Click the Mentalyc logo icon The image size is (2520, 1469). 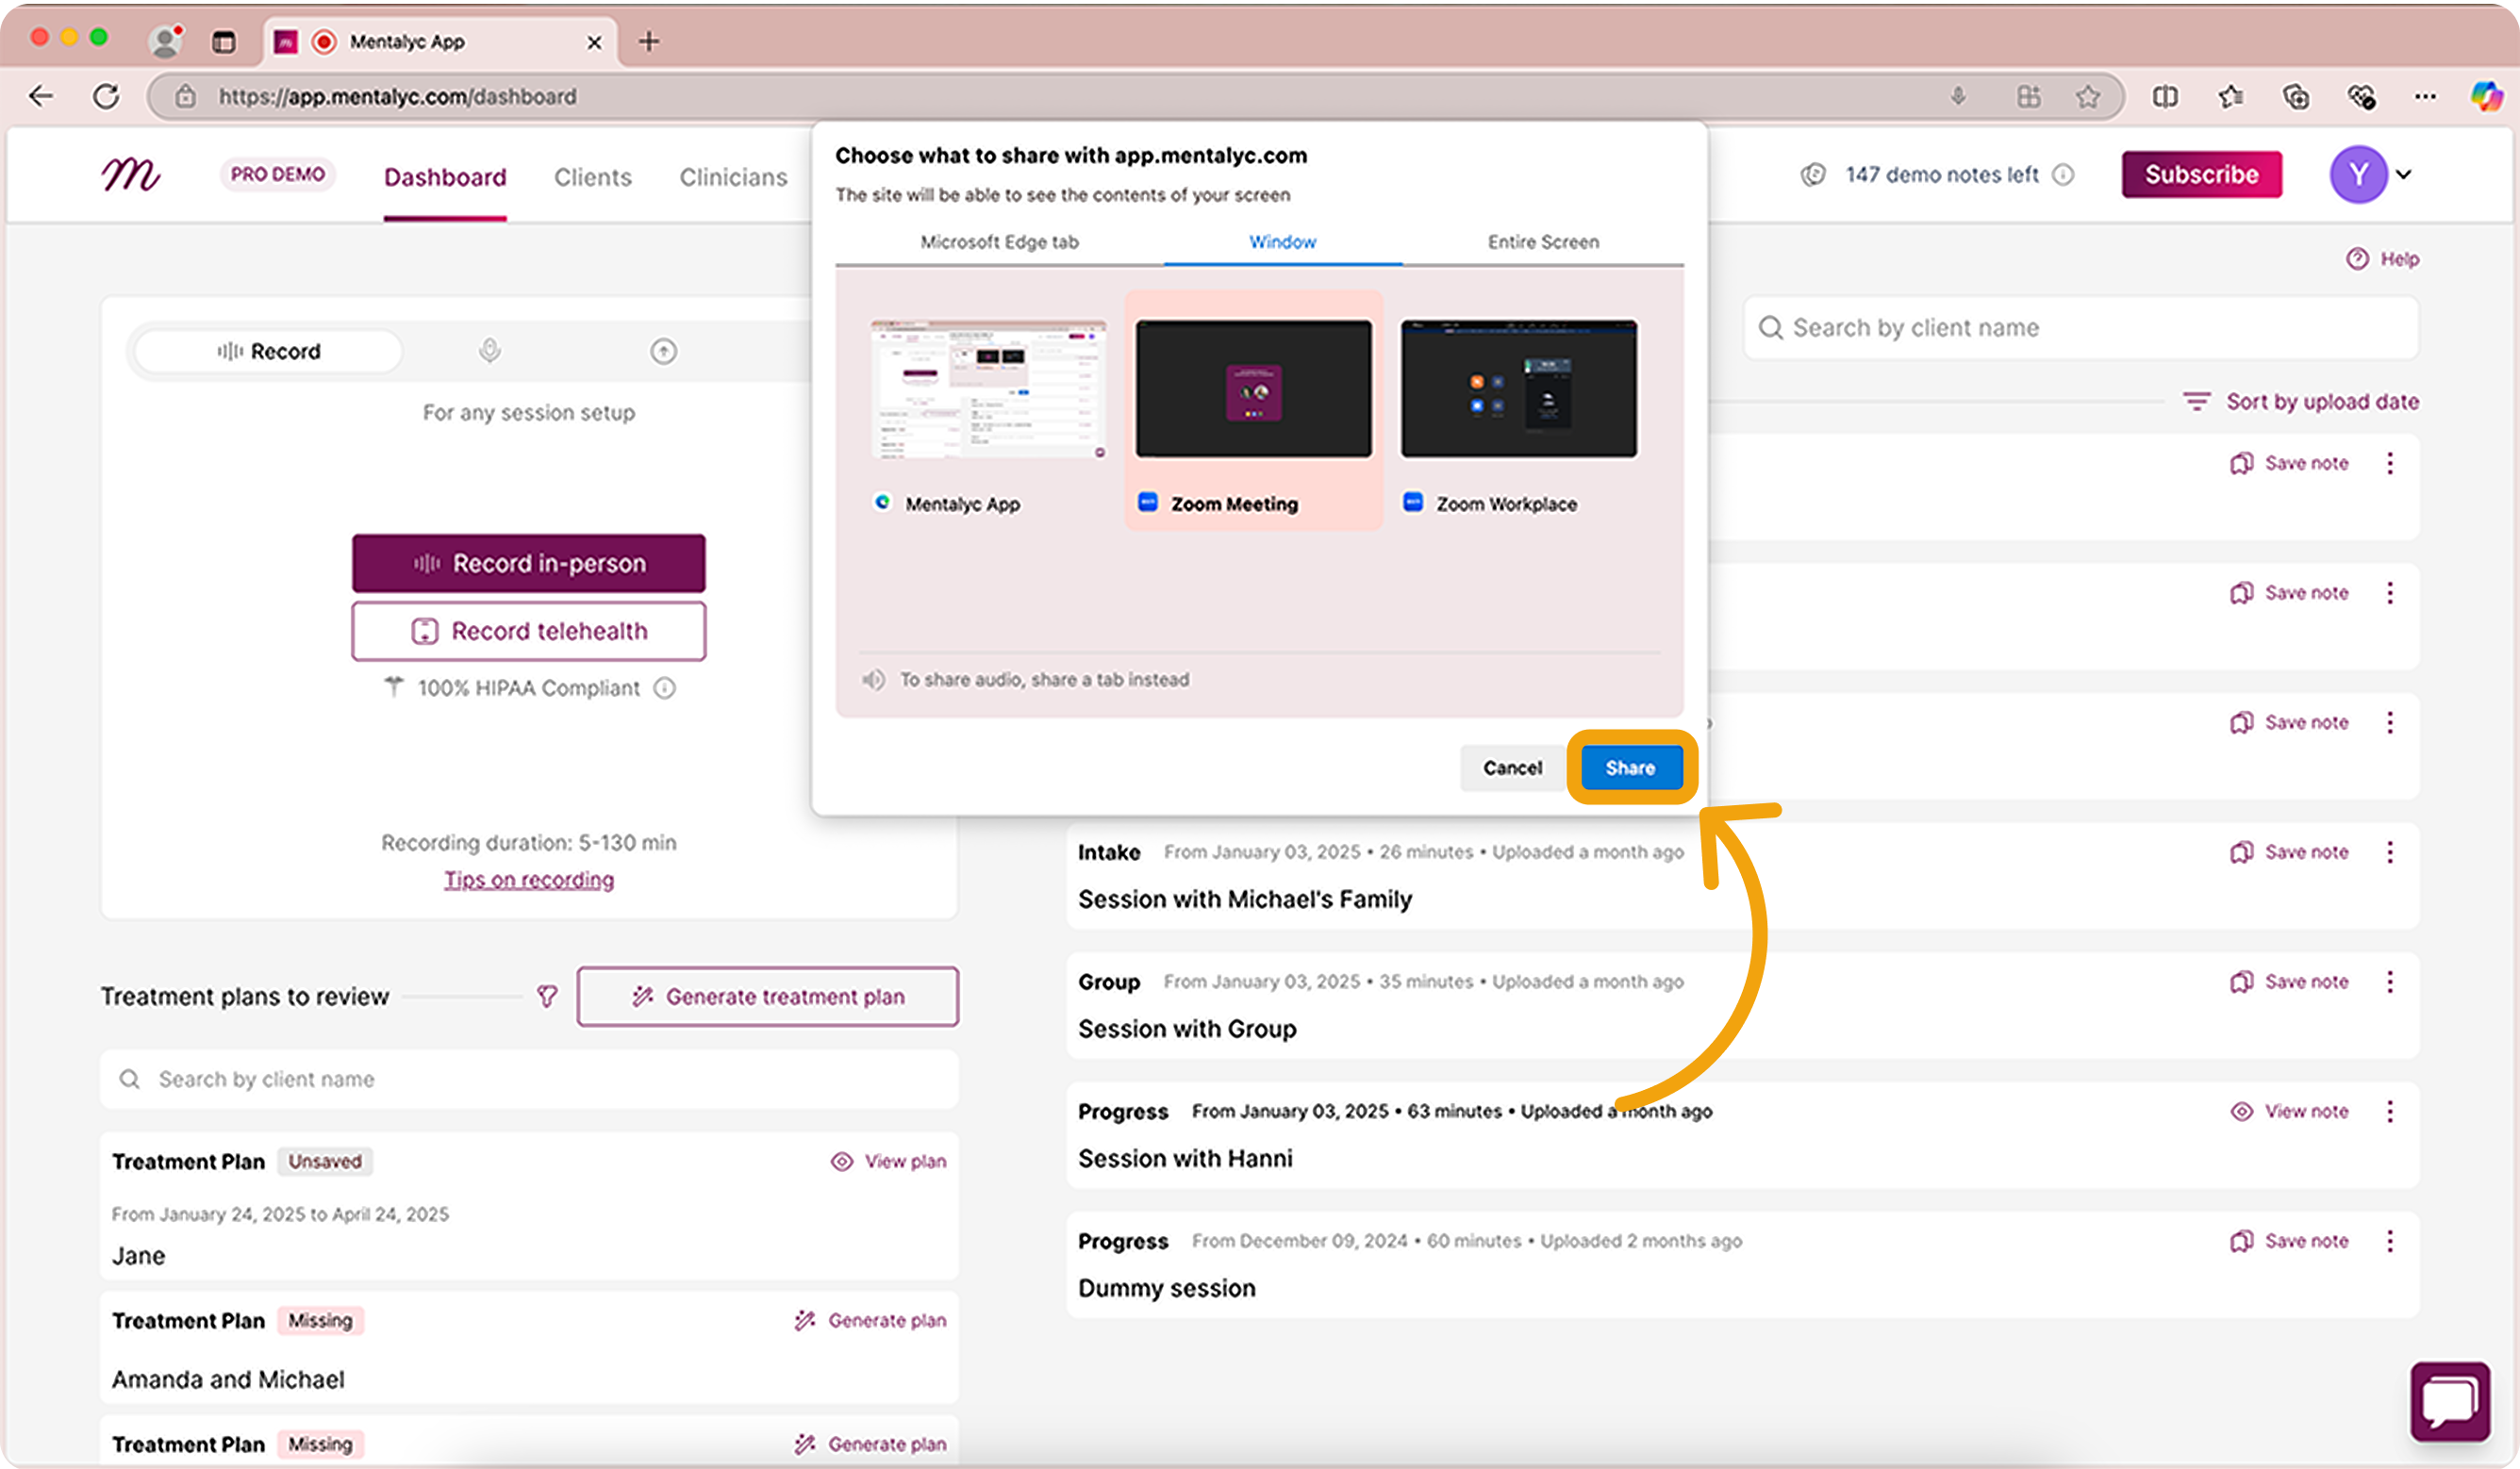130,175
